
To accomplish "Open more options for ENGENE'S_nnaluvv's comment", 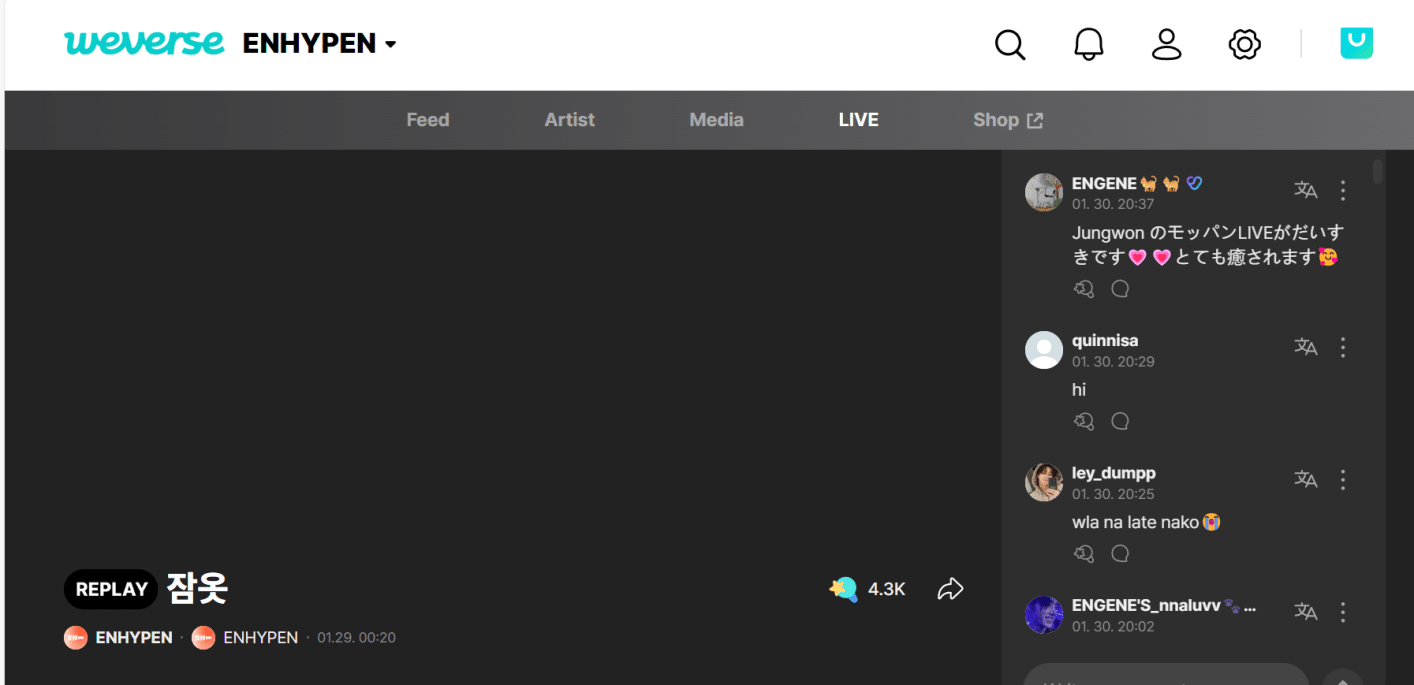I will click(1343, 611).
